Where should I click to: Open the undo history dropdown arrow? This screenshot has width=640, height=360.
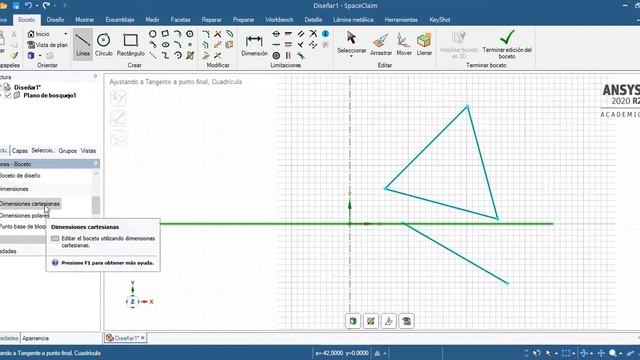[x=37, y=6]
